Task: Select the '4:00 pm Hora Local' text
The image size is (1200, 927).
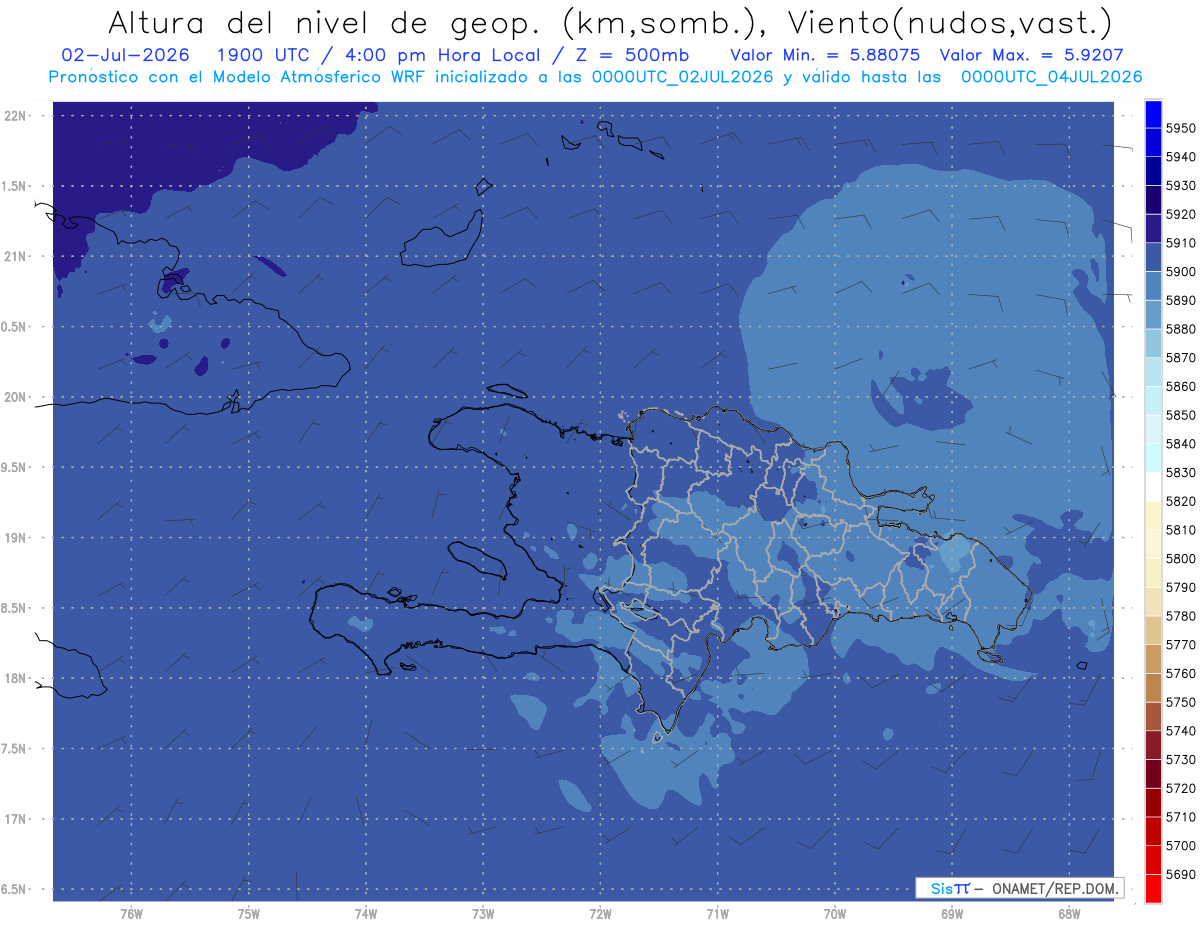Action: 444,55
